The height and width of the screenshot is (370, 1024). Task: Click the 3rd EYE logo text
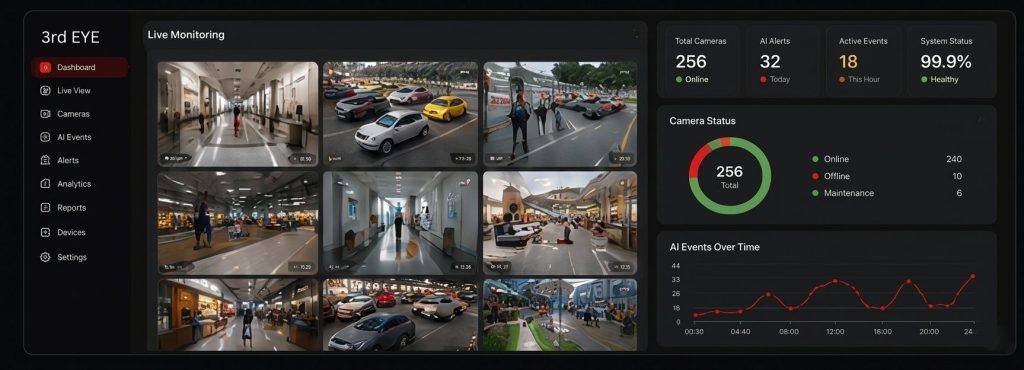pyautogui.click(x=71, y=37)
